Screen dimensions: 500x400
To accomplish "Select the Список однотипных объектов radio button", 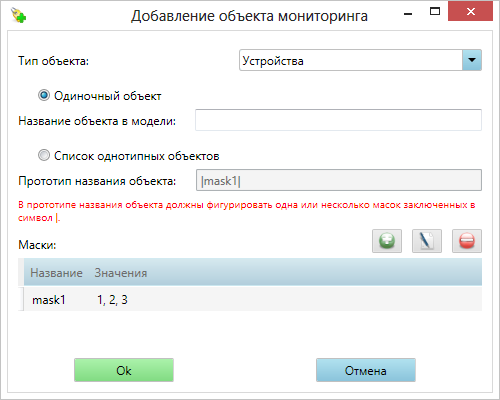I will (x=44, y=155).
